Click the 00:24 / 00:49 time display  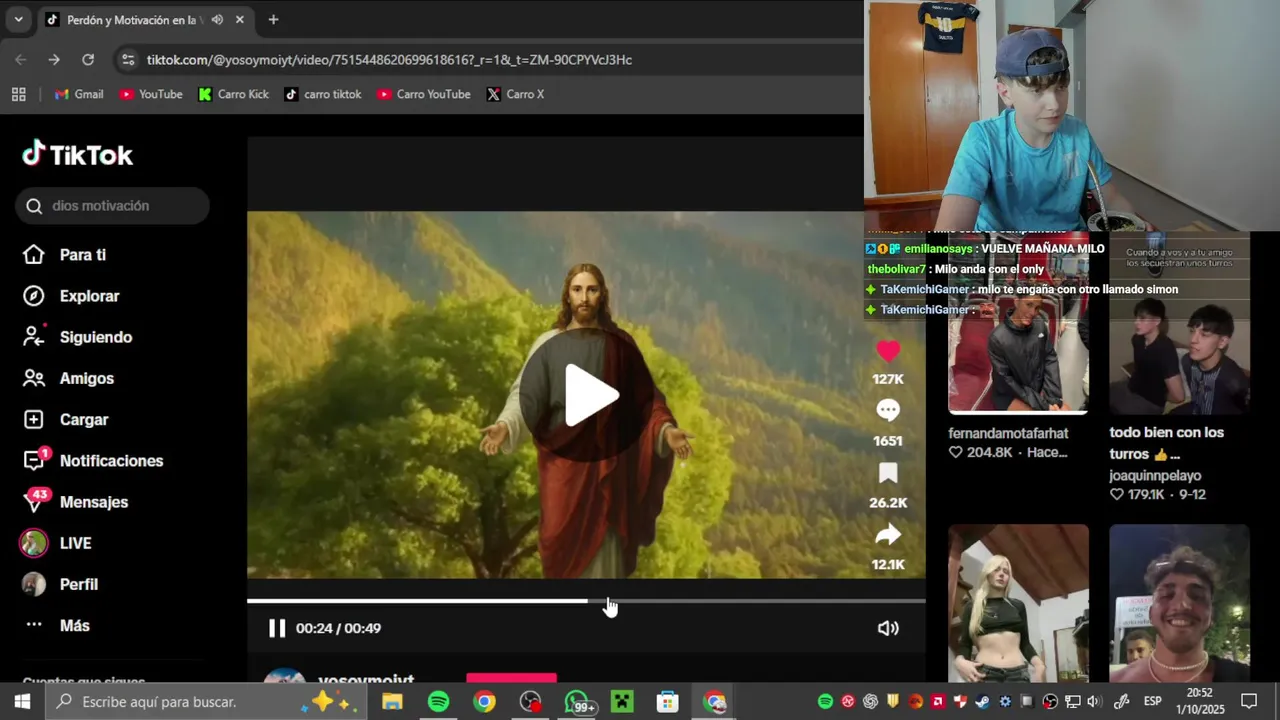338,628
